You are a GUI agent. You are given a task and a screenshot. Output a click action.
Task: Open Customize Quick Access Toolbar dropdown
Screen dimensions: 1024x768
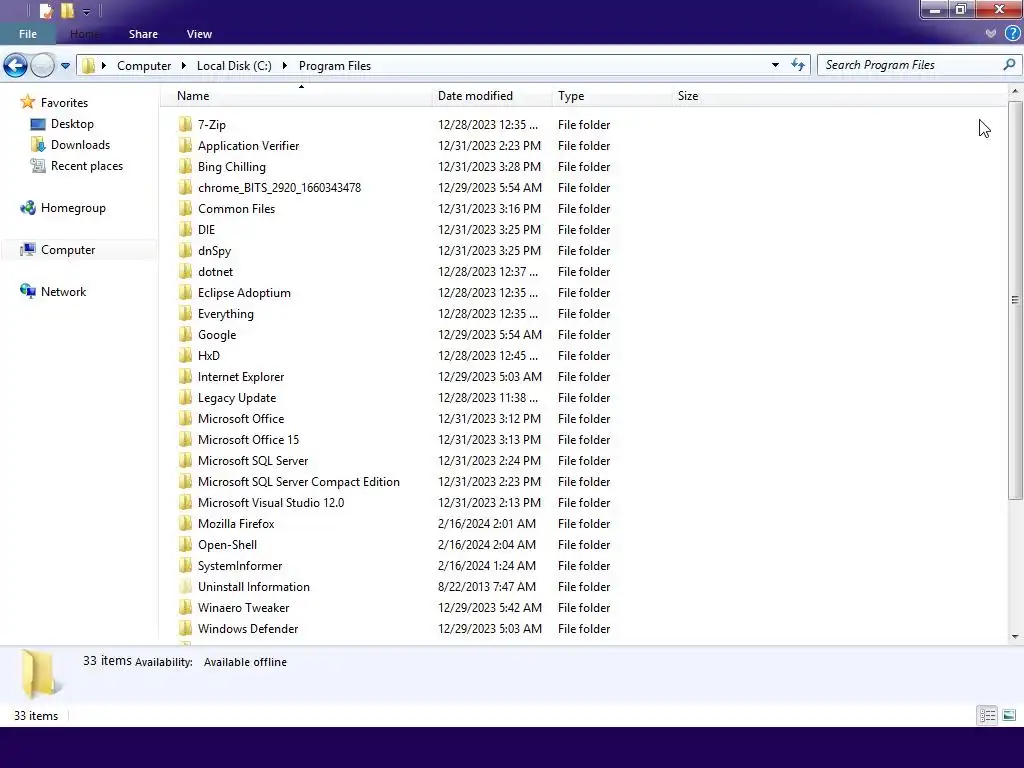coord(86,11)
